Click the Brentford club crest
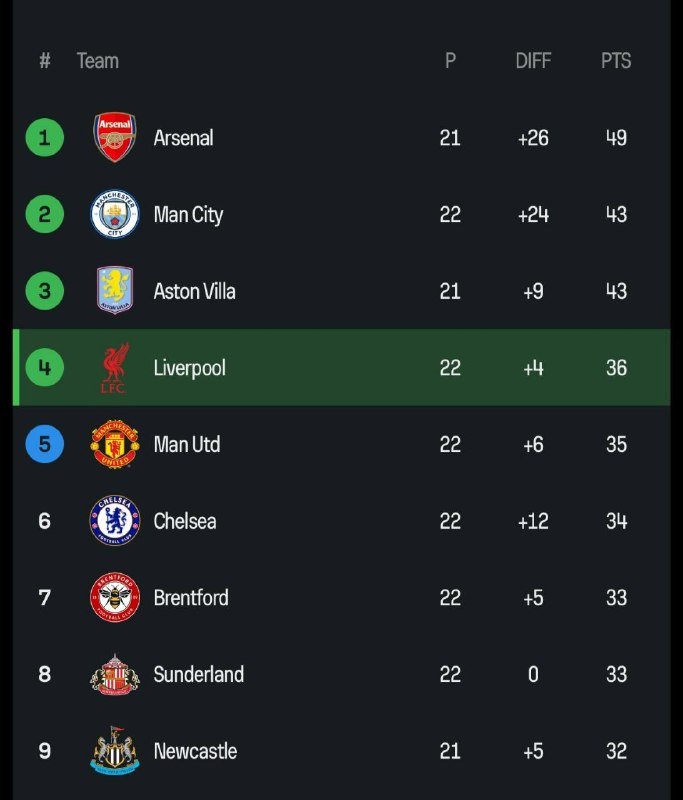The width and height of the screenshot is (683, 800). (x=115, y=598)
